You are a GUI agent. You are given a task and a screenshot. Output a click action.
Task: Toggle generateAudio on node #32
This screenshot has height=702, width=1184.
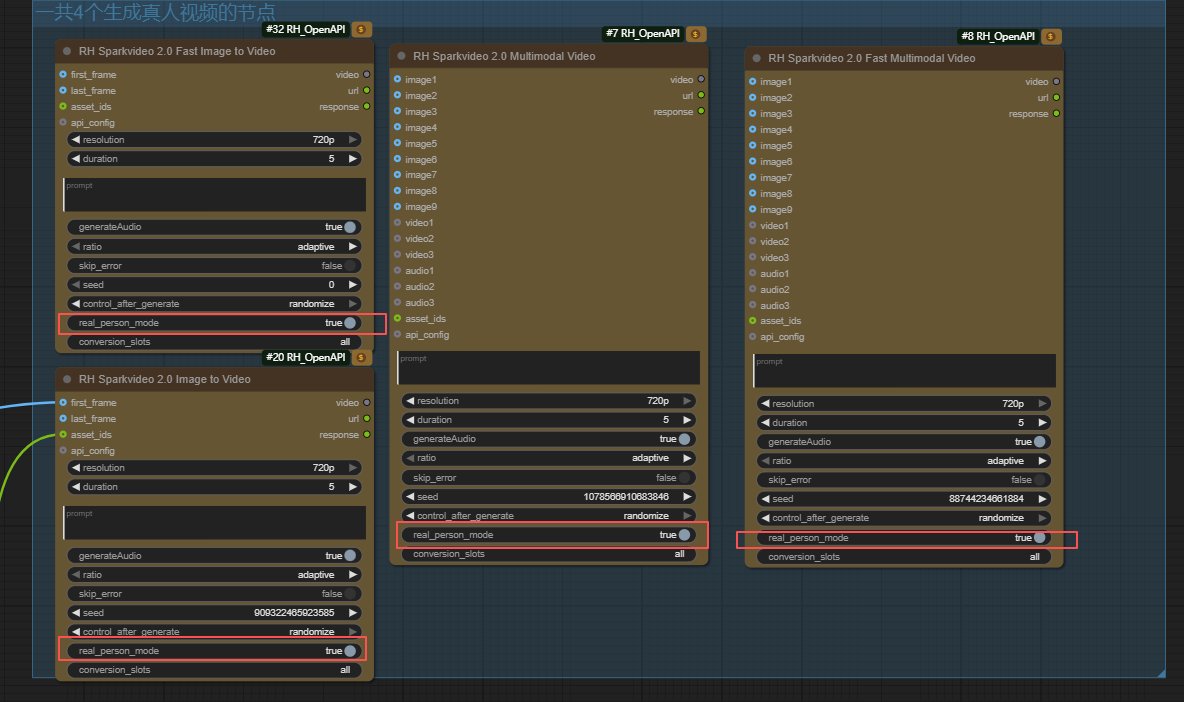pos(214,227)
